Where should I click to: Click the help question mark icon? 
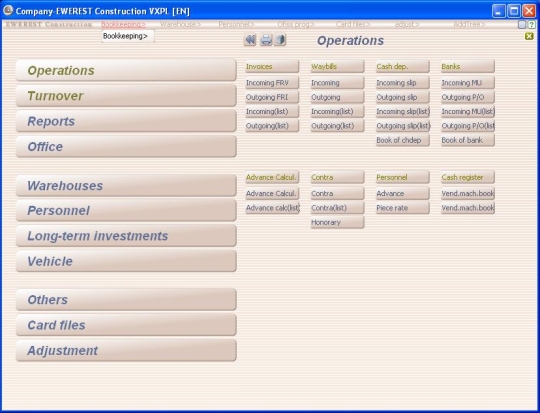coord(532,24)
